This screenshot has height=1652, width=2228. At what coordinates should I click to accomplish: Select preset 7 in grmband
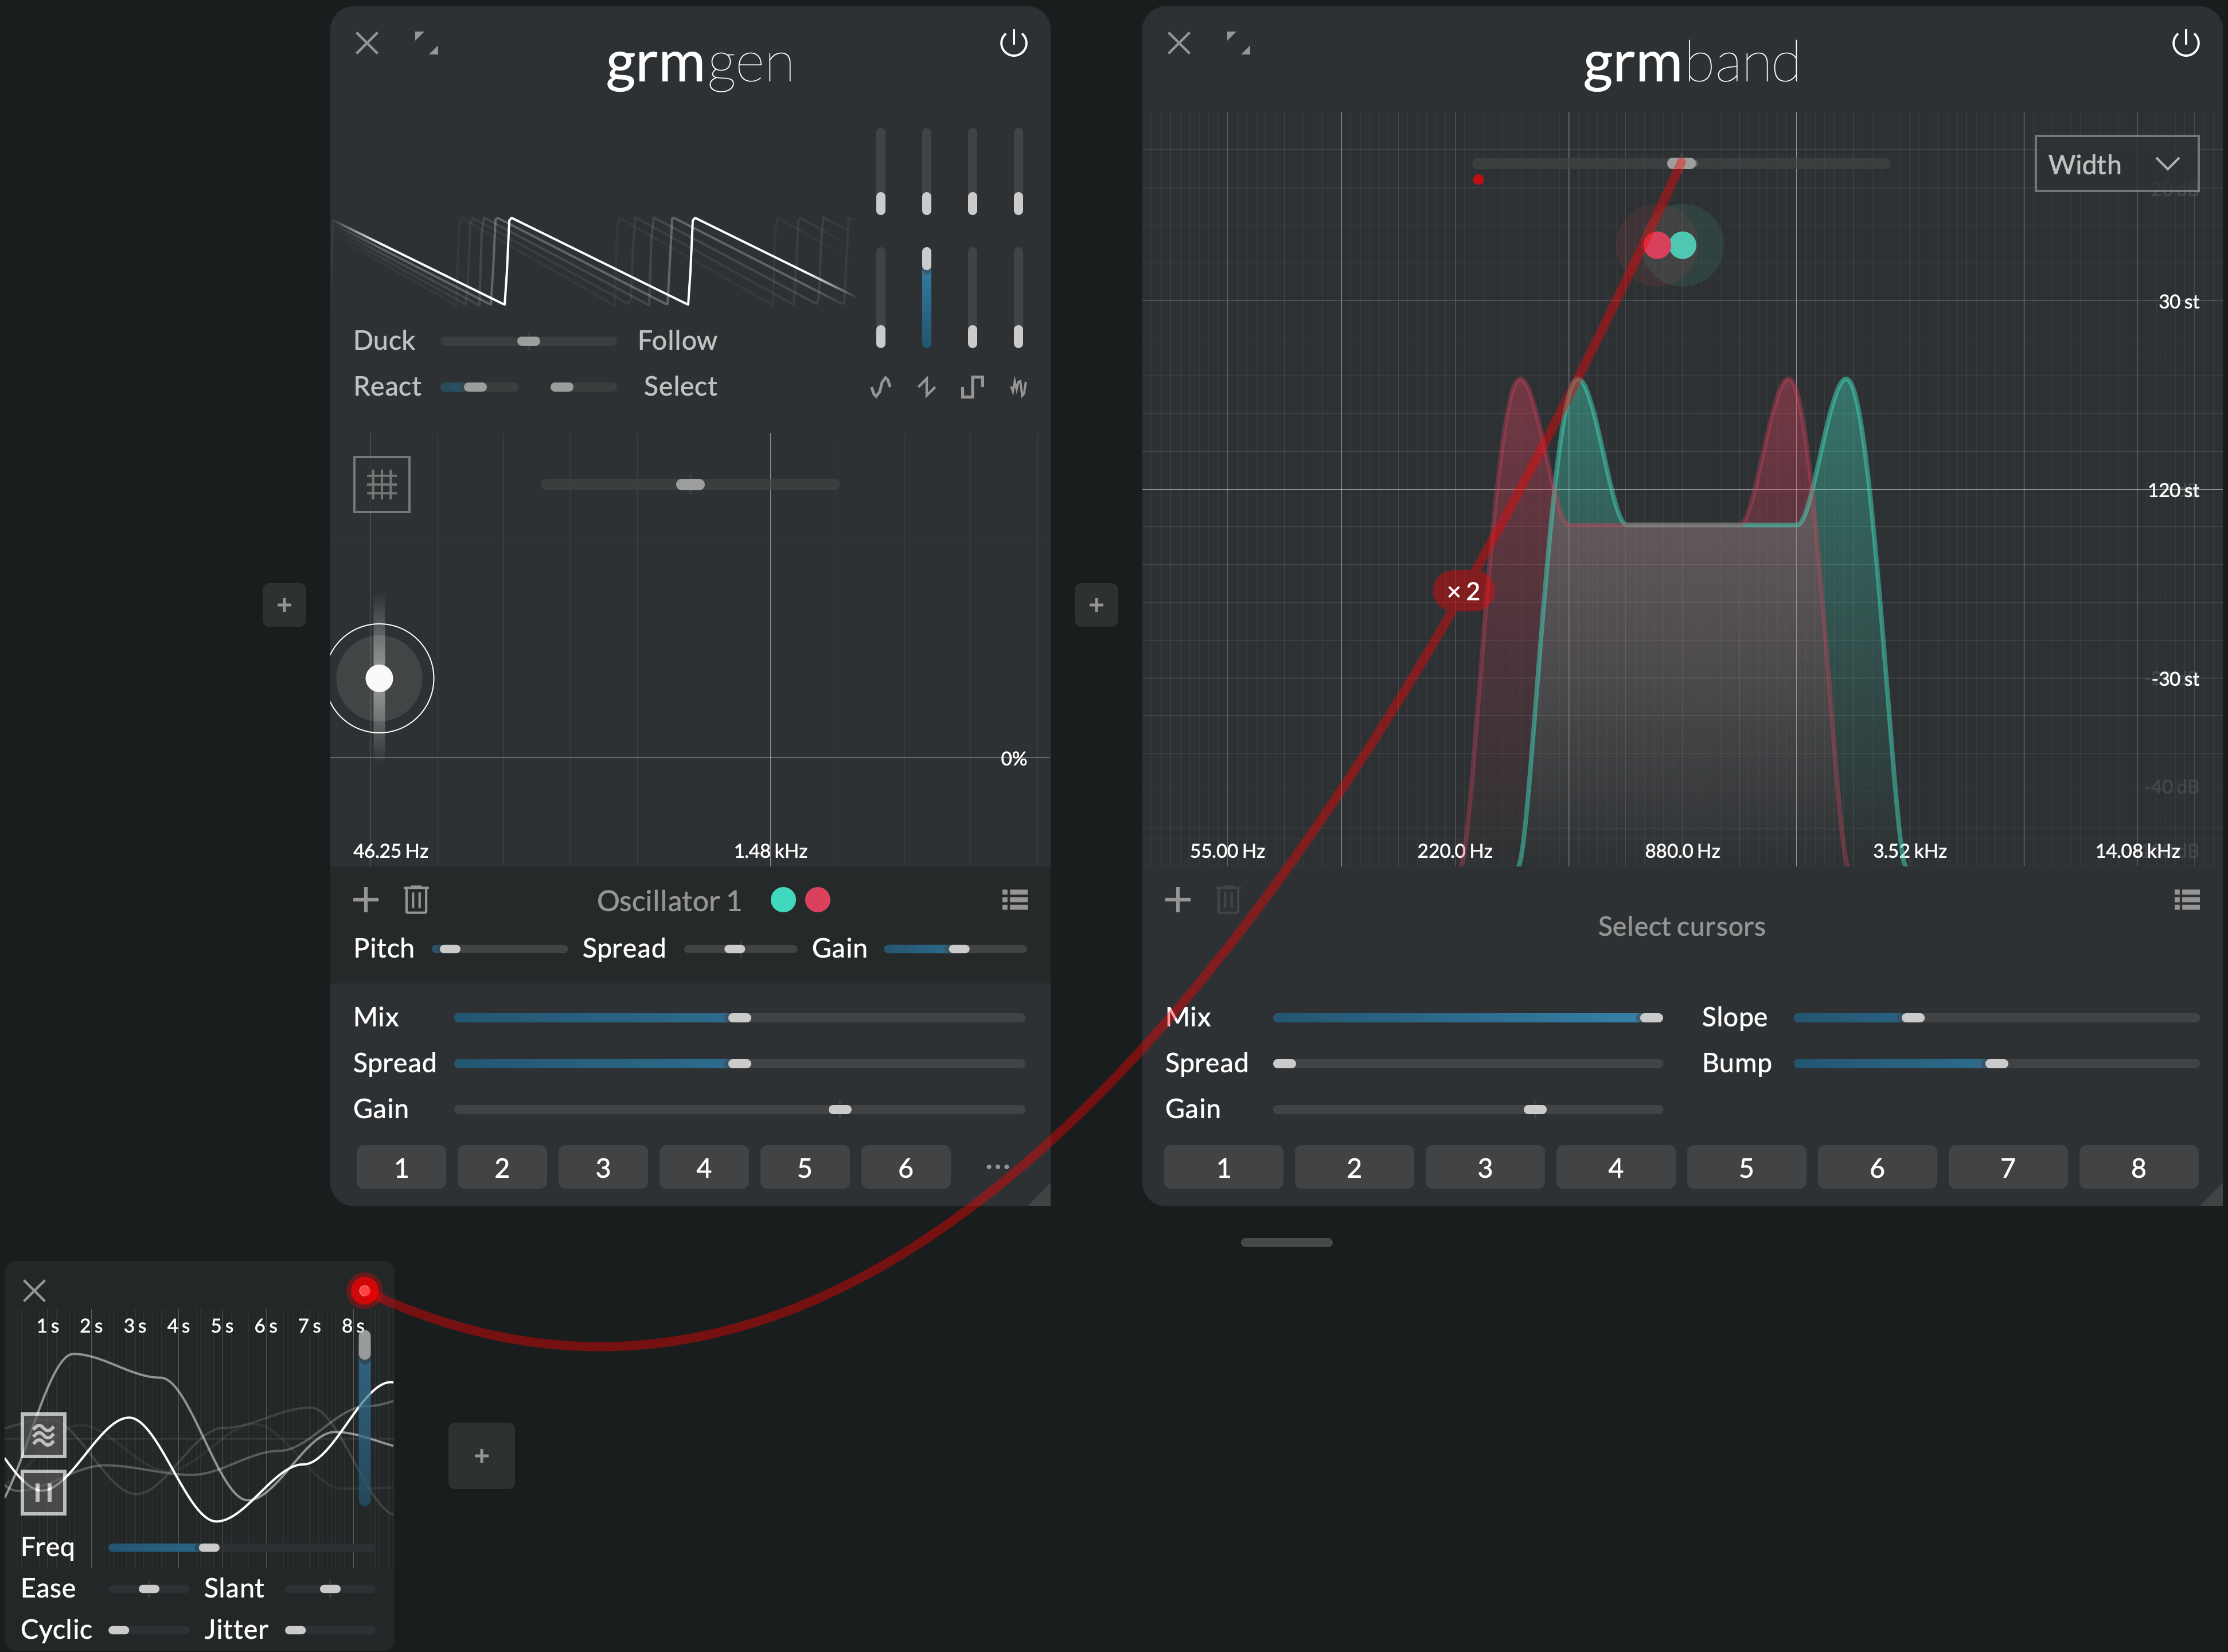2007,1168
